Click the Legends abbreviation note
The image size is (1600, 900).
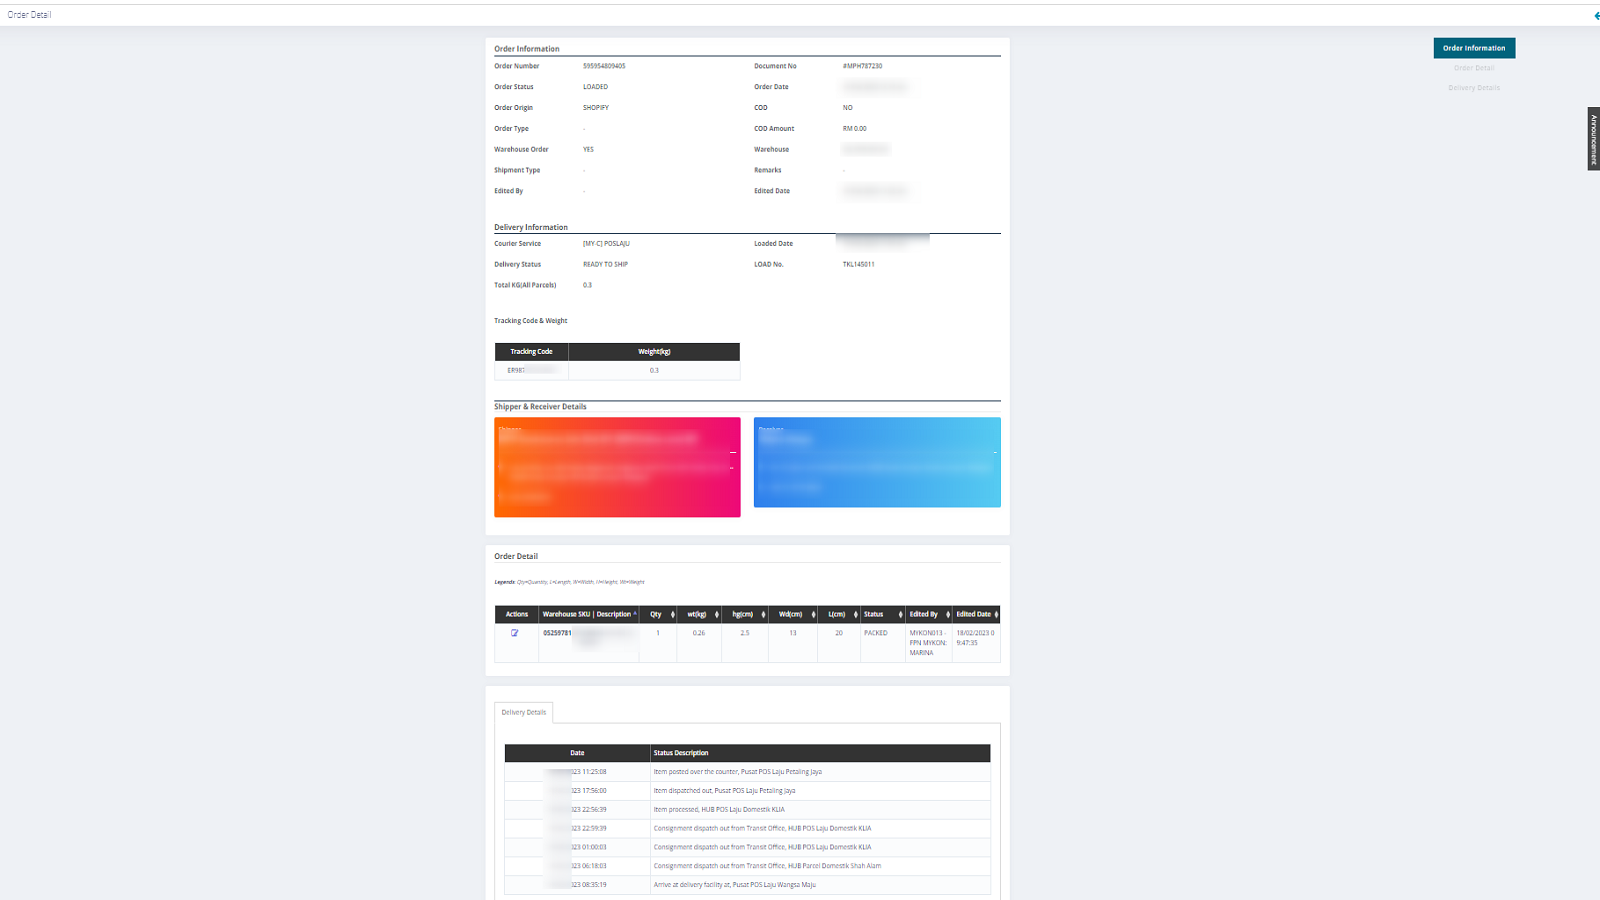coord(569,582)
